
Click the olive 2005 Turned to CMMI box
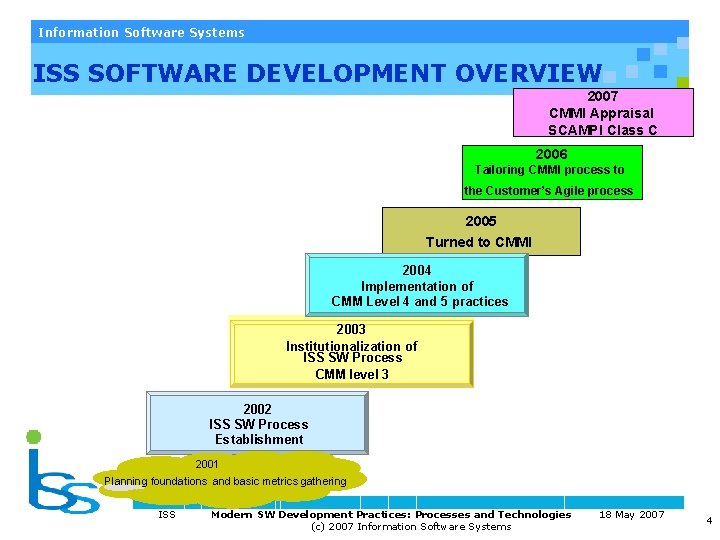pos(481,231)
